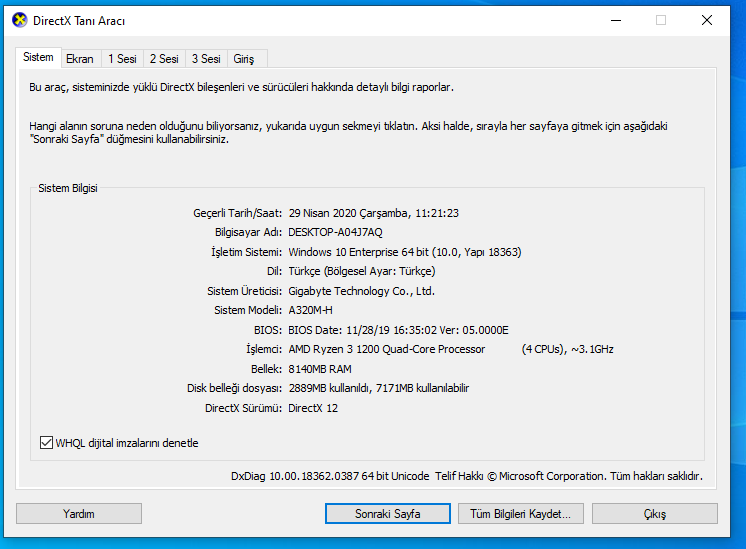Screen dimensions: 746x549
Task: Click the AMD Ryzen 3 1200 processor text
Action: [x=386, y=349]
